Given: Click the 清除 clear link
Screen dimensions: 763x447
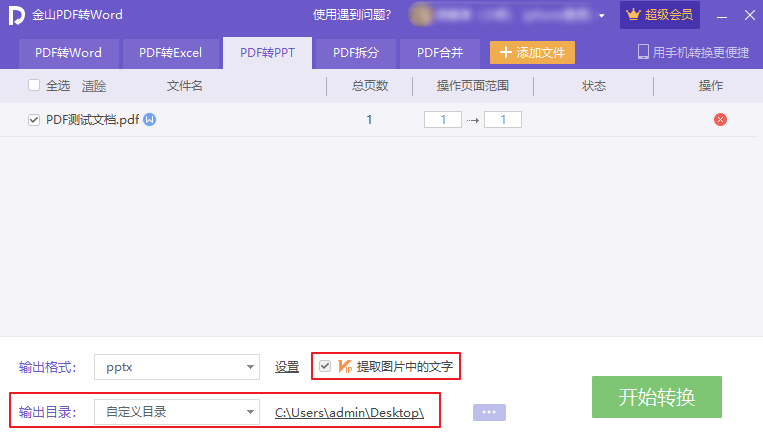Looking at the screenshot, I should (x=94, y=86).
